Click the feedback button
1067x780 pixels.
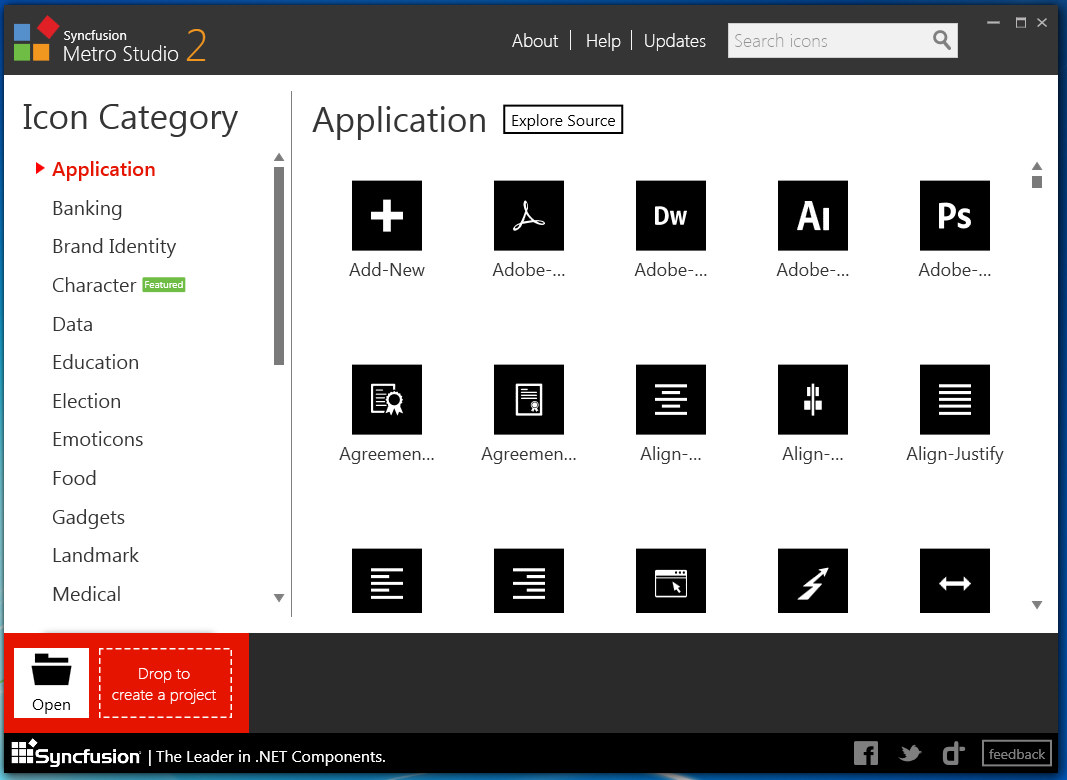[1017, 753]
